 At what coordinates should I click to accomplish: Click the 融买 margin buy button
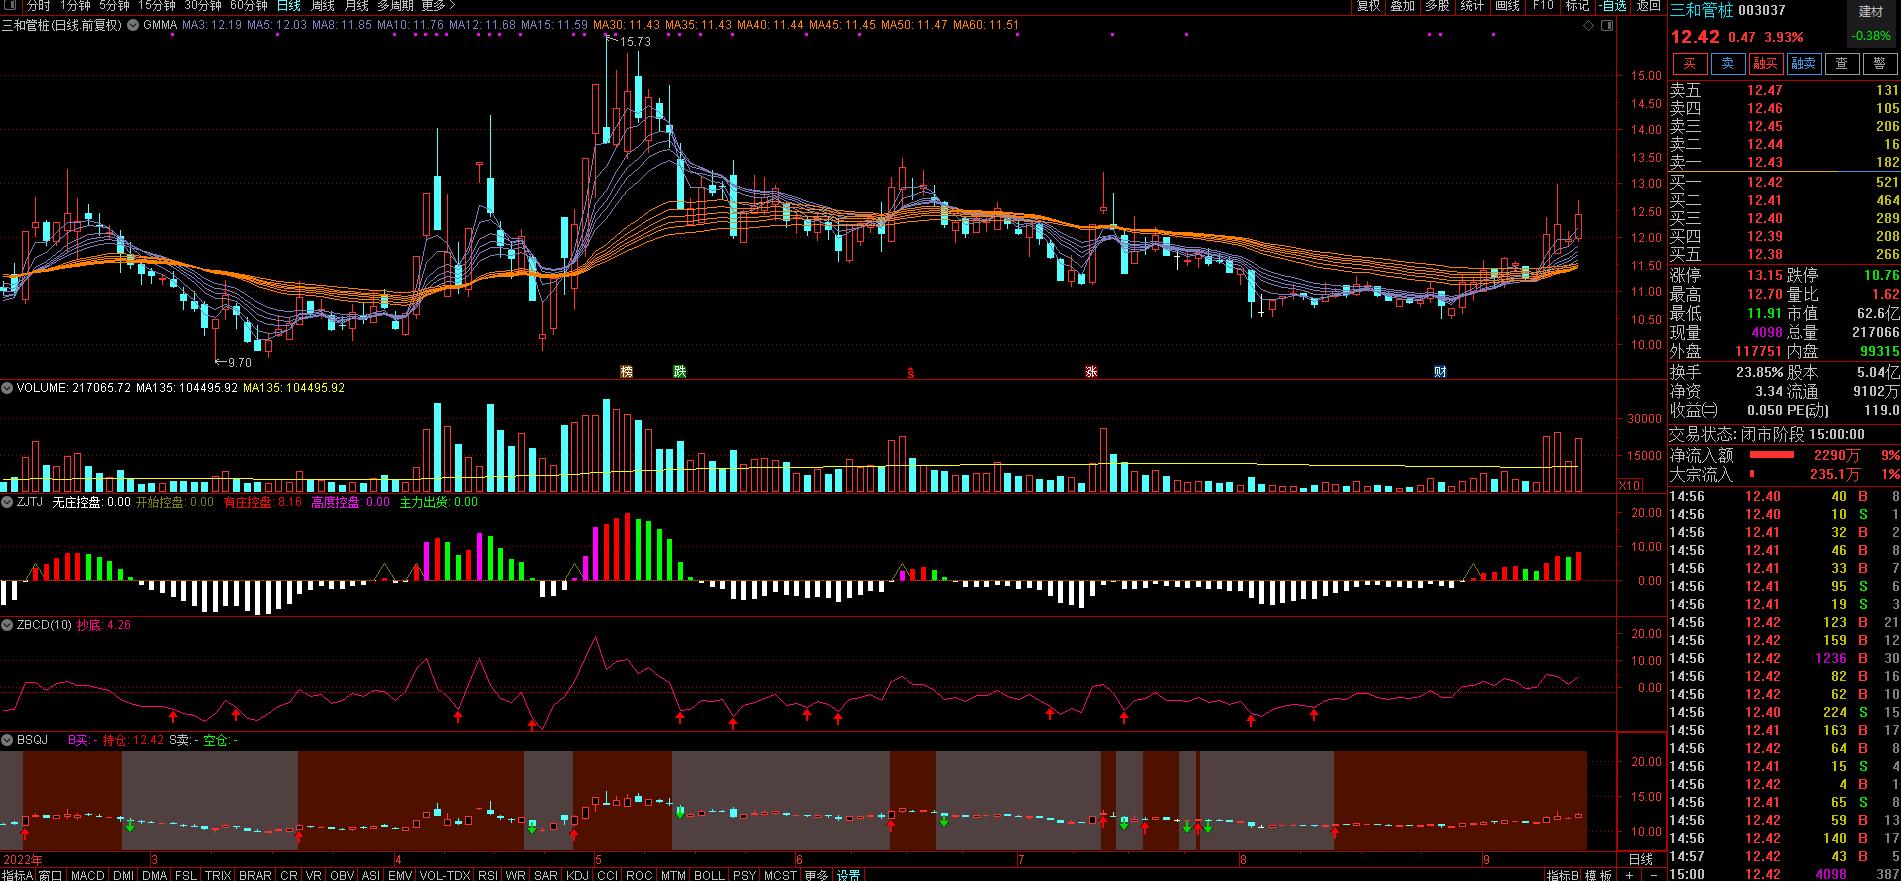1765,64
